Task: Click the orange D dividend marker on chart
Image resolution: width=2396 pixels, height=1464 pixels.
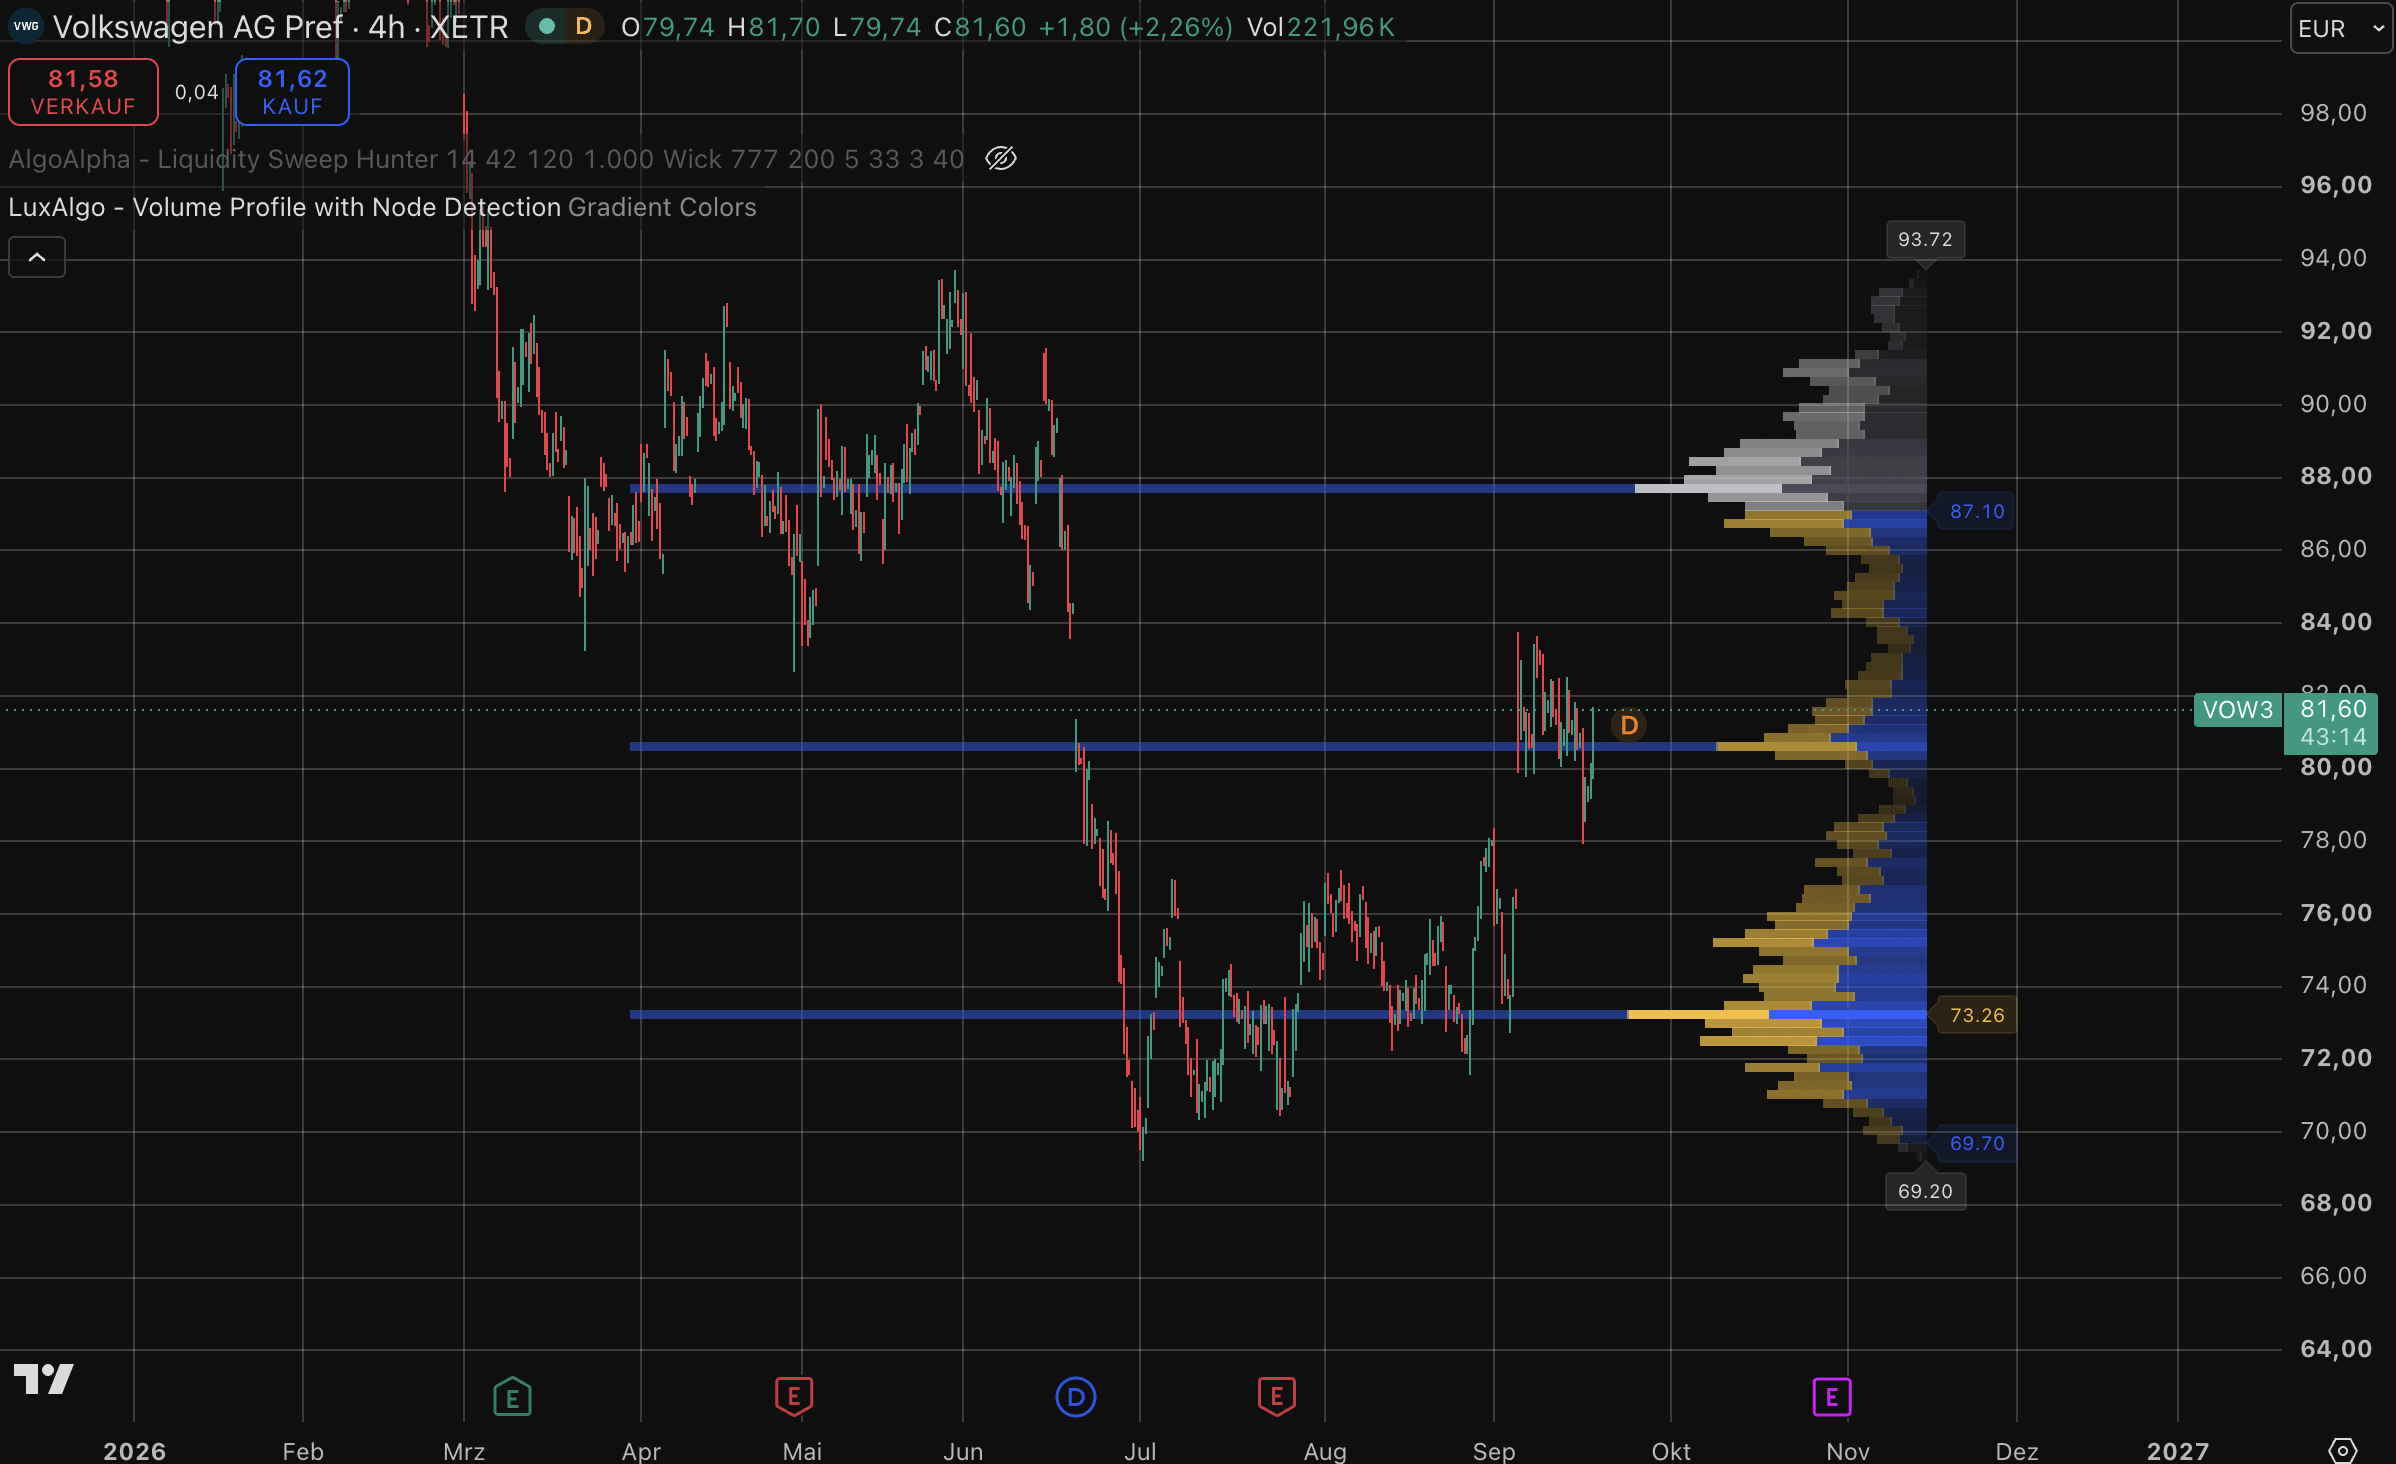Action: pos(1629,725)
